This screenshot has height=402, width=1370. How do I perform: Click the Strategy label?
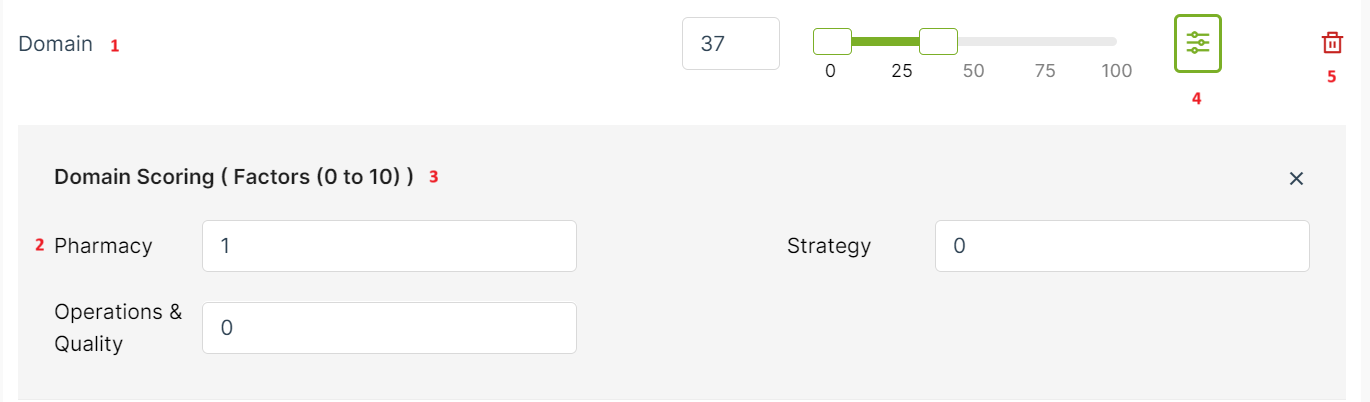829,246
